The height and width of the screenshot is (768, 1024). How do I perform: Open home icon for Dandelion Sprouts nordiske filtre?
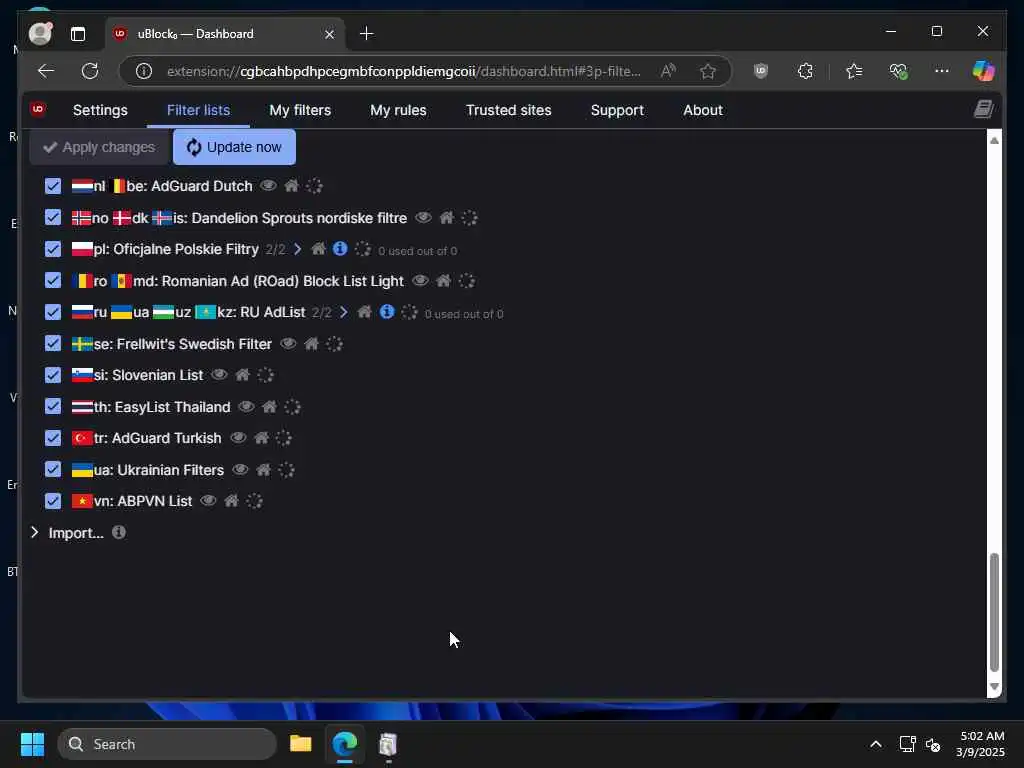447,217
